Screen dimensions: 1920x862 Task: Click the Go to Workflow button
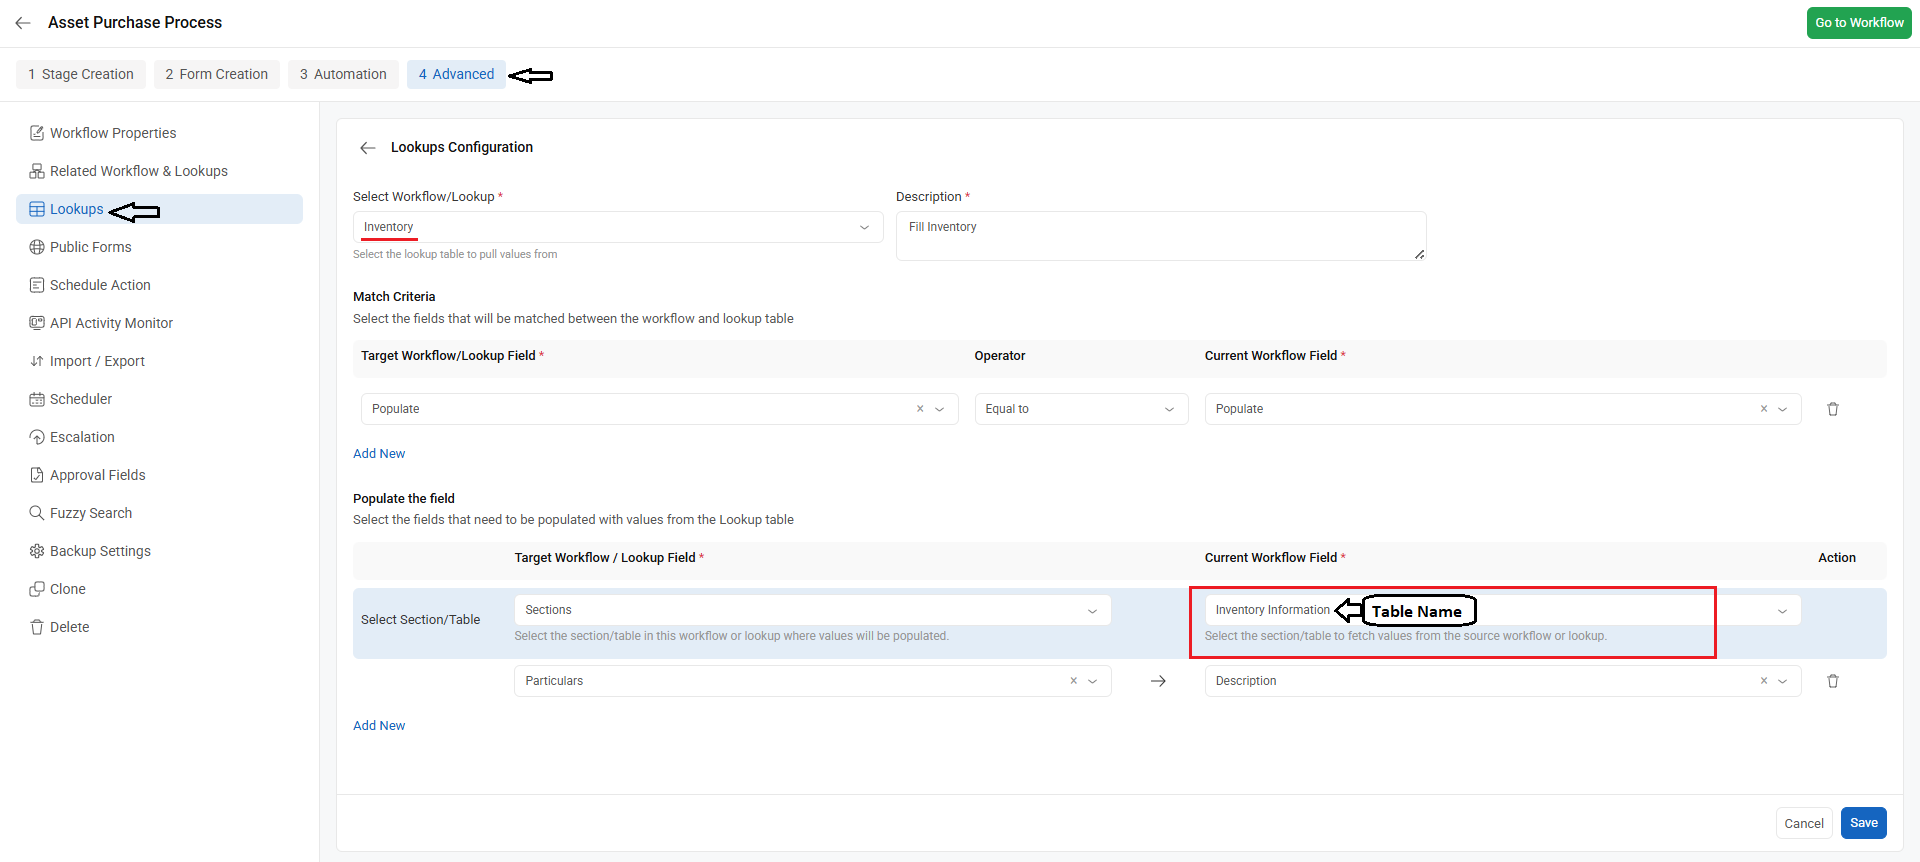(1858, 23)
